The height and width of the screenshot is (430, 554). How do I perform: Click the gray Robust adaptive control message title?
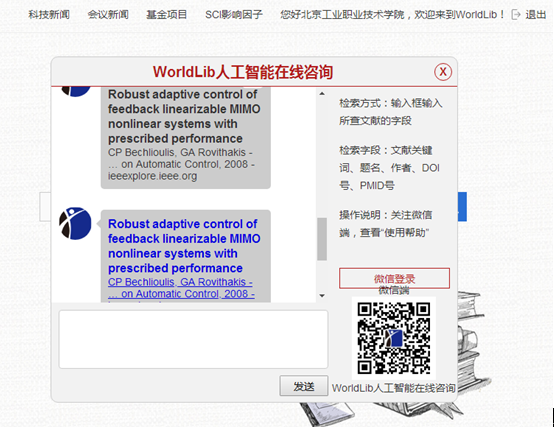[x=184, y=116]
